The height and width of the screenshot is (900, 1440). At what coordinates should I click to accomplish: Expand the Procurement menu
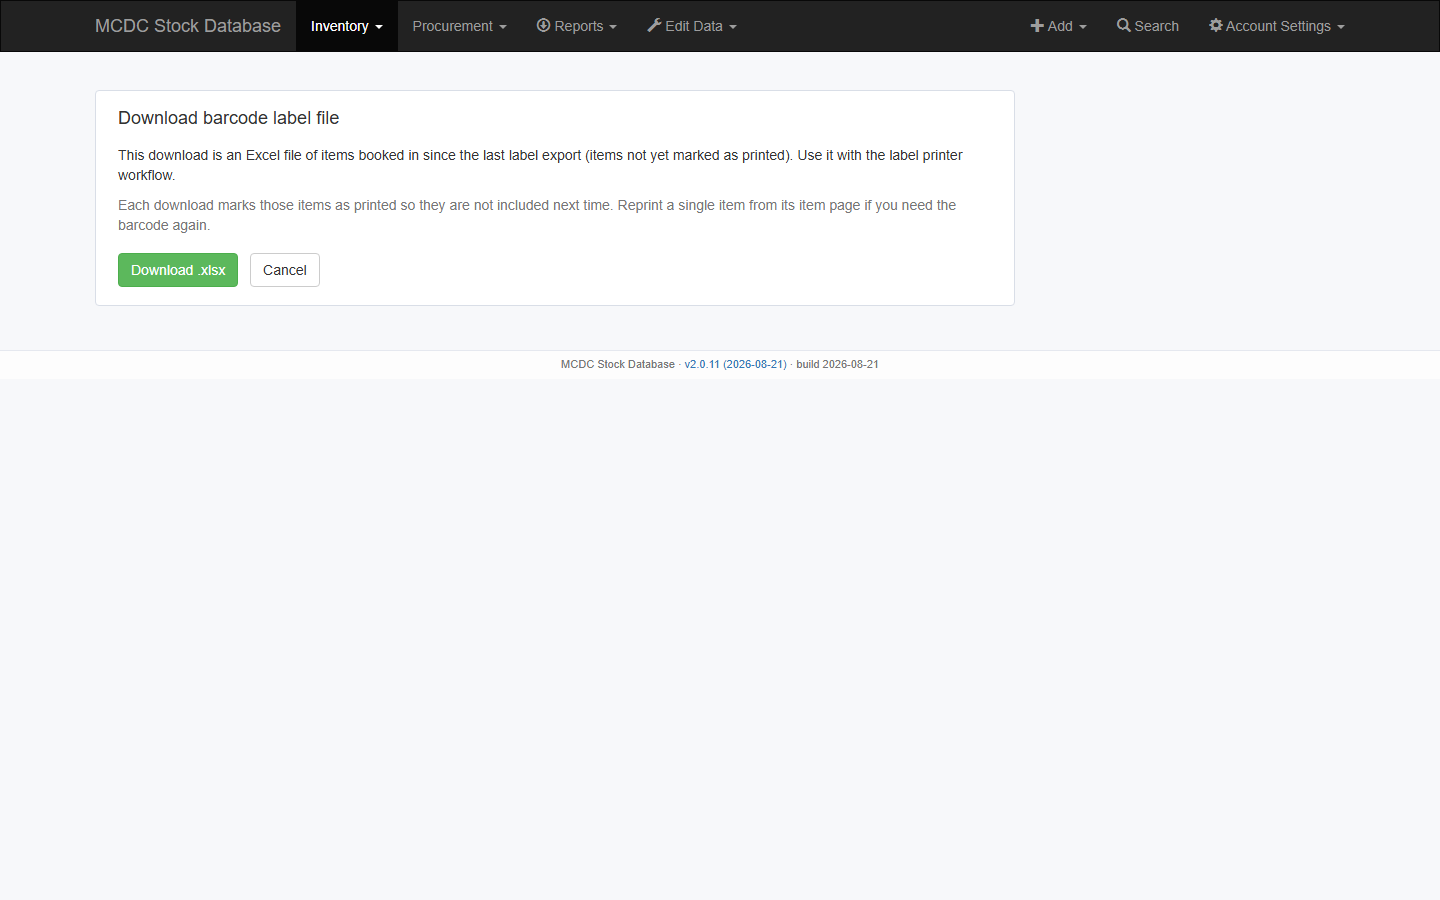click(459, 26)
